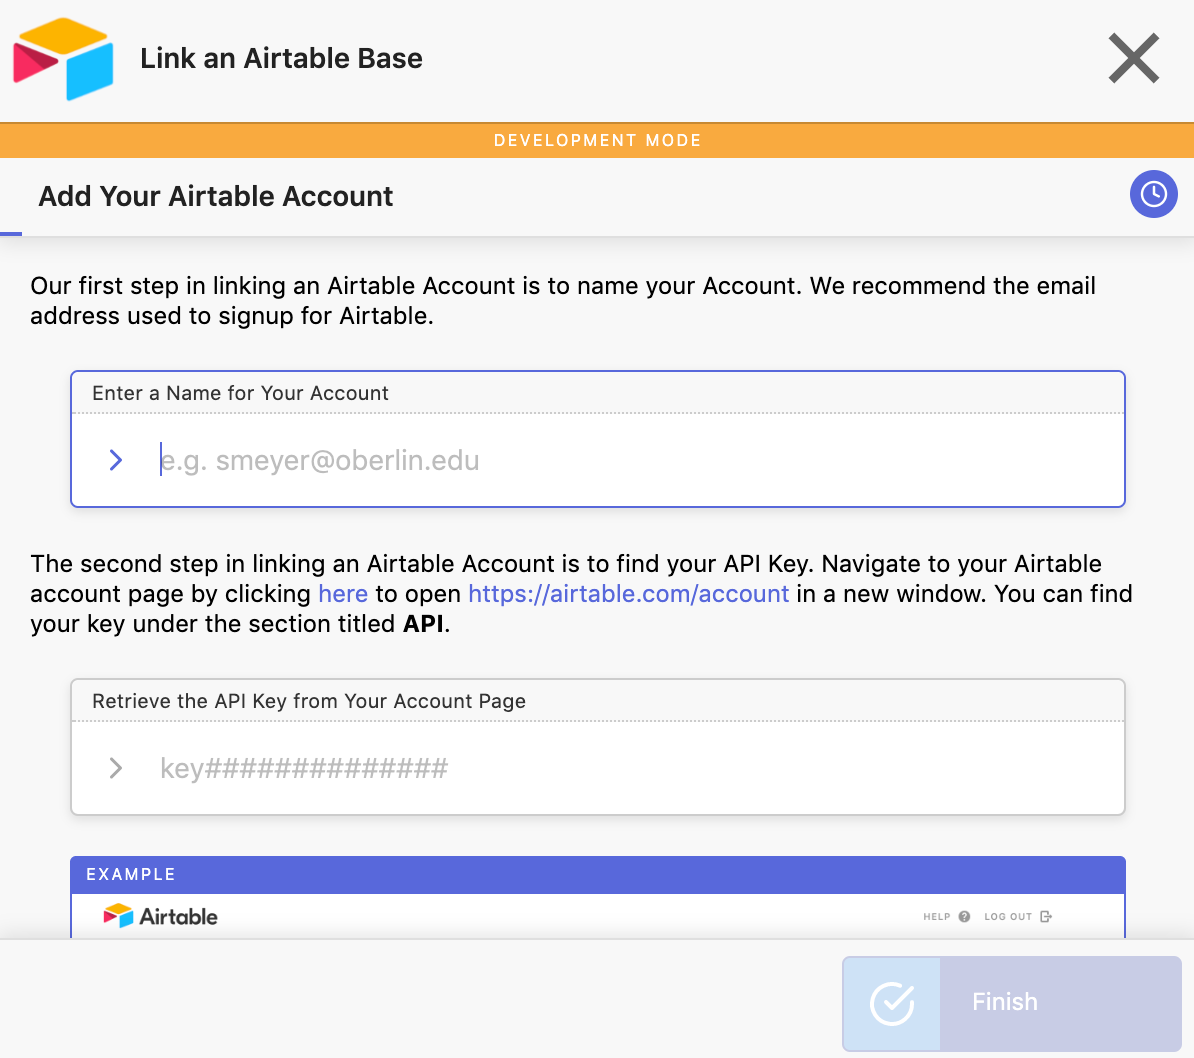Open the https://airtable.com/account link
The image size is (1194, 1058).
pyautogui.click(x=628, y=593)
